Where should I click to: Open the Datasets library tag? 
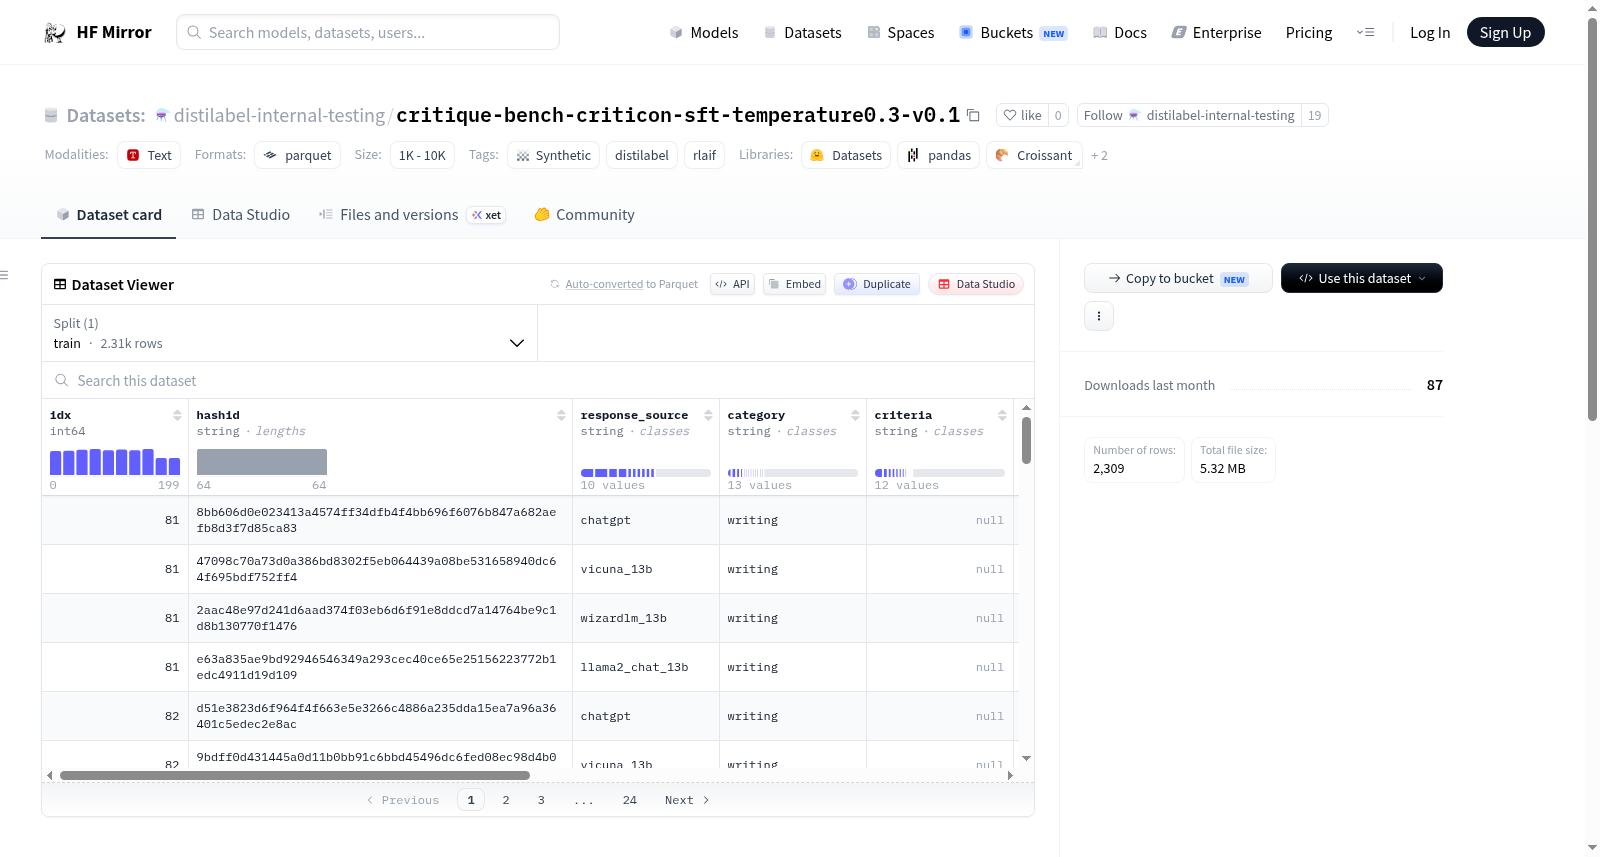tap(846, 155)
